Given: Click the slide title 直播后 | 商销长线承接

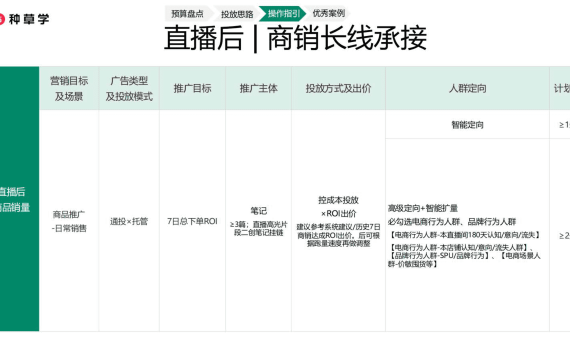Looking at the screenshot, I should point(295,38).
